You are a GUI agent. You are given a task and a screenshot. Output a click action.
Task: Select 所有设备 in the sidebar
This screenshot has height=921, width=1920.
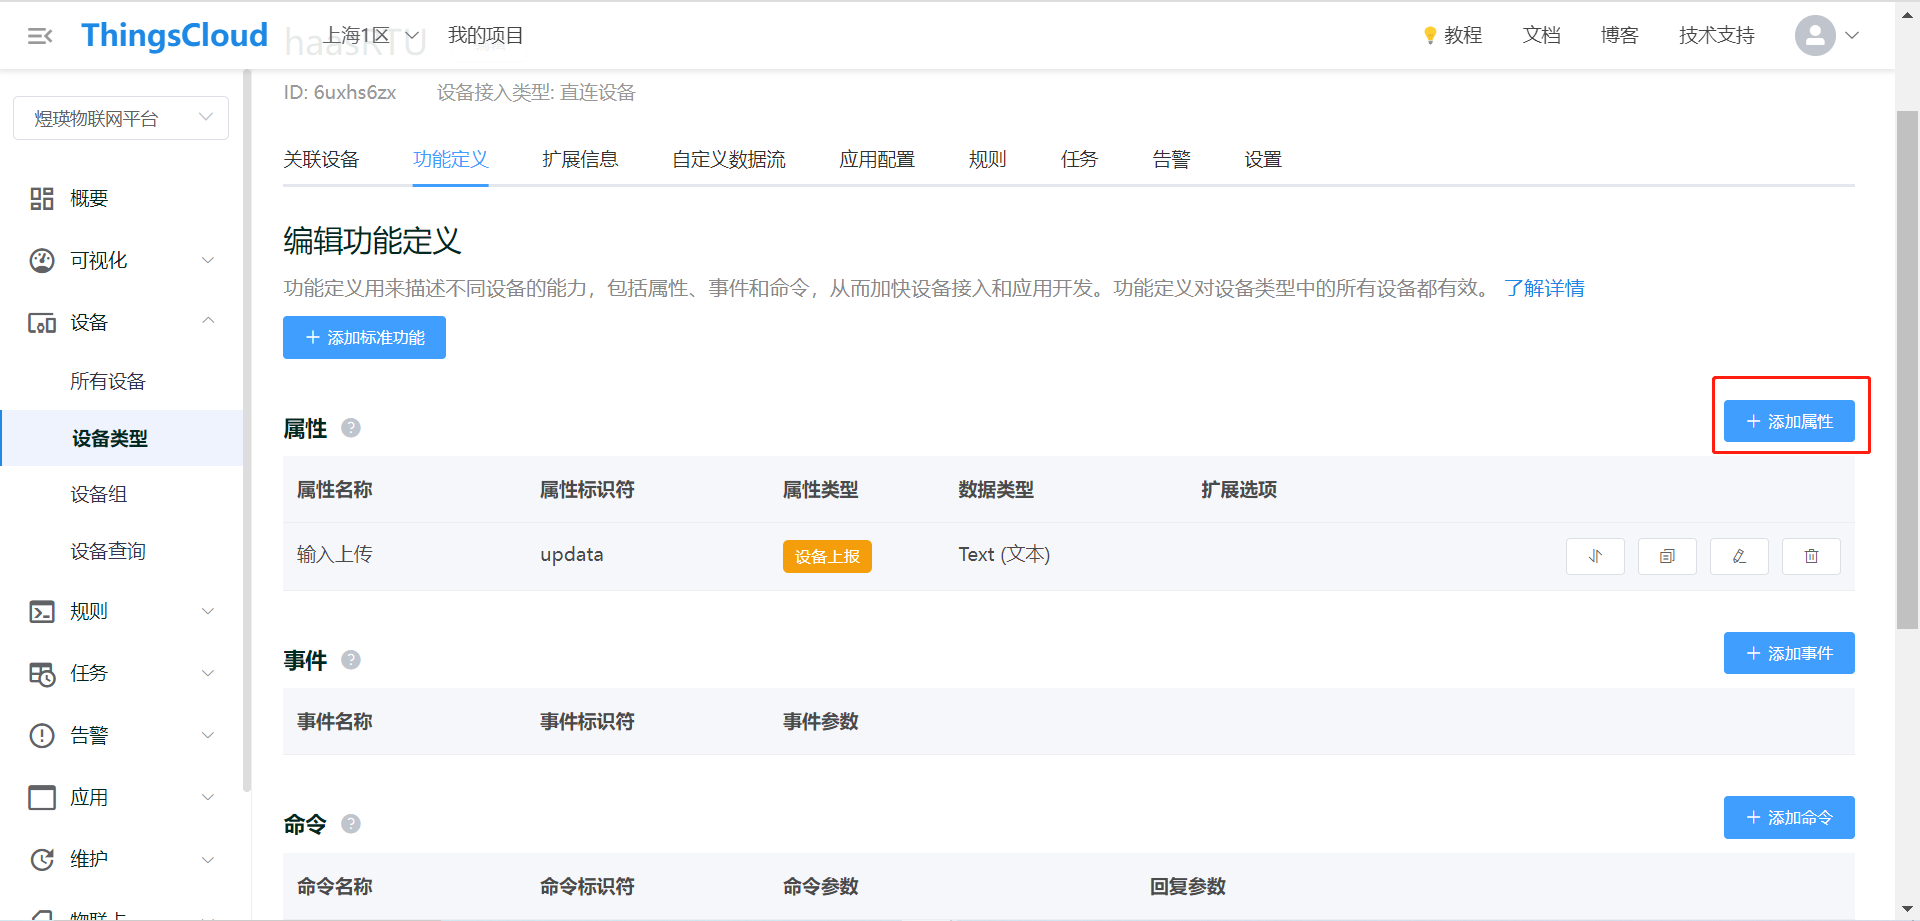[x=108, y=381]
